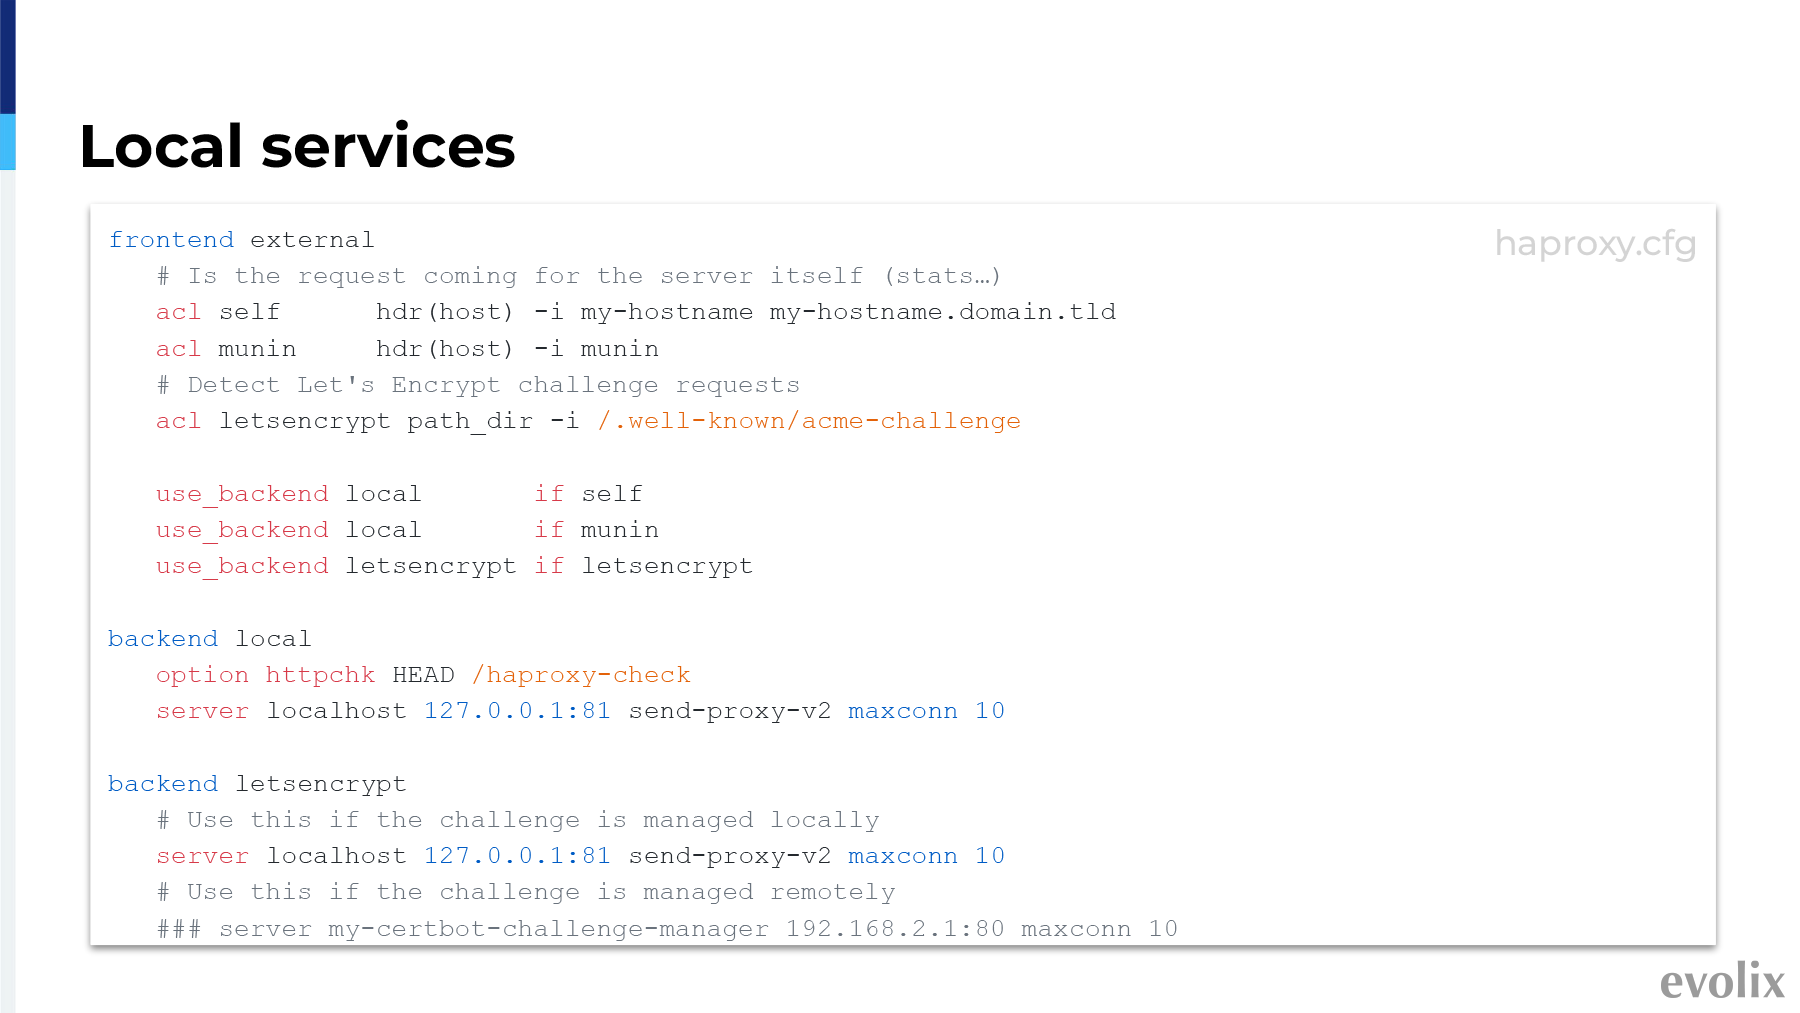Select the backend letsencrypt heading

257,784
